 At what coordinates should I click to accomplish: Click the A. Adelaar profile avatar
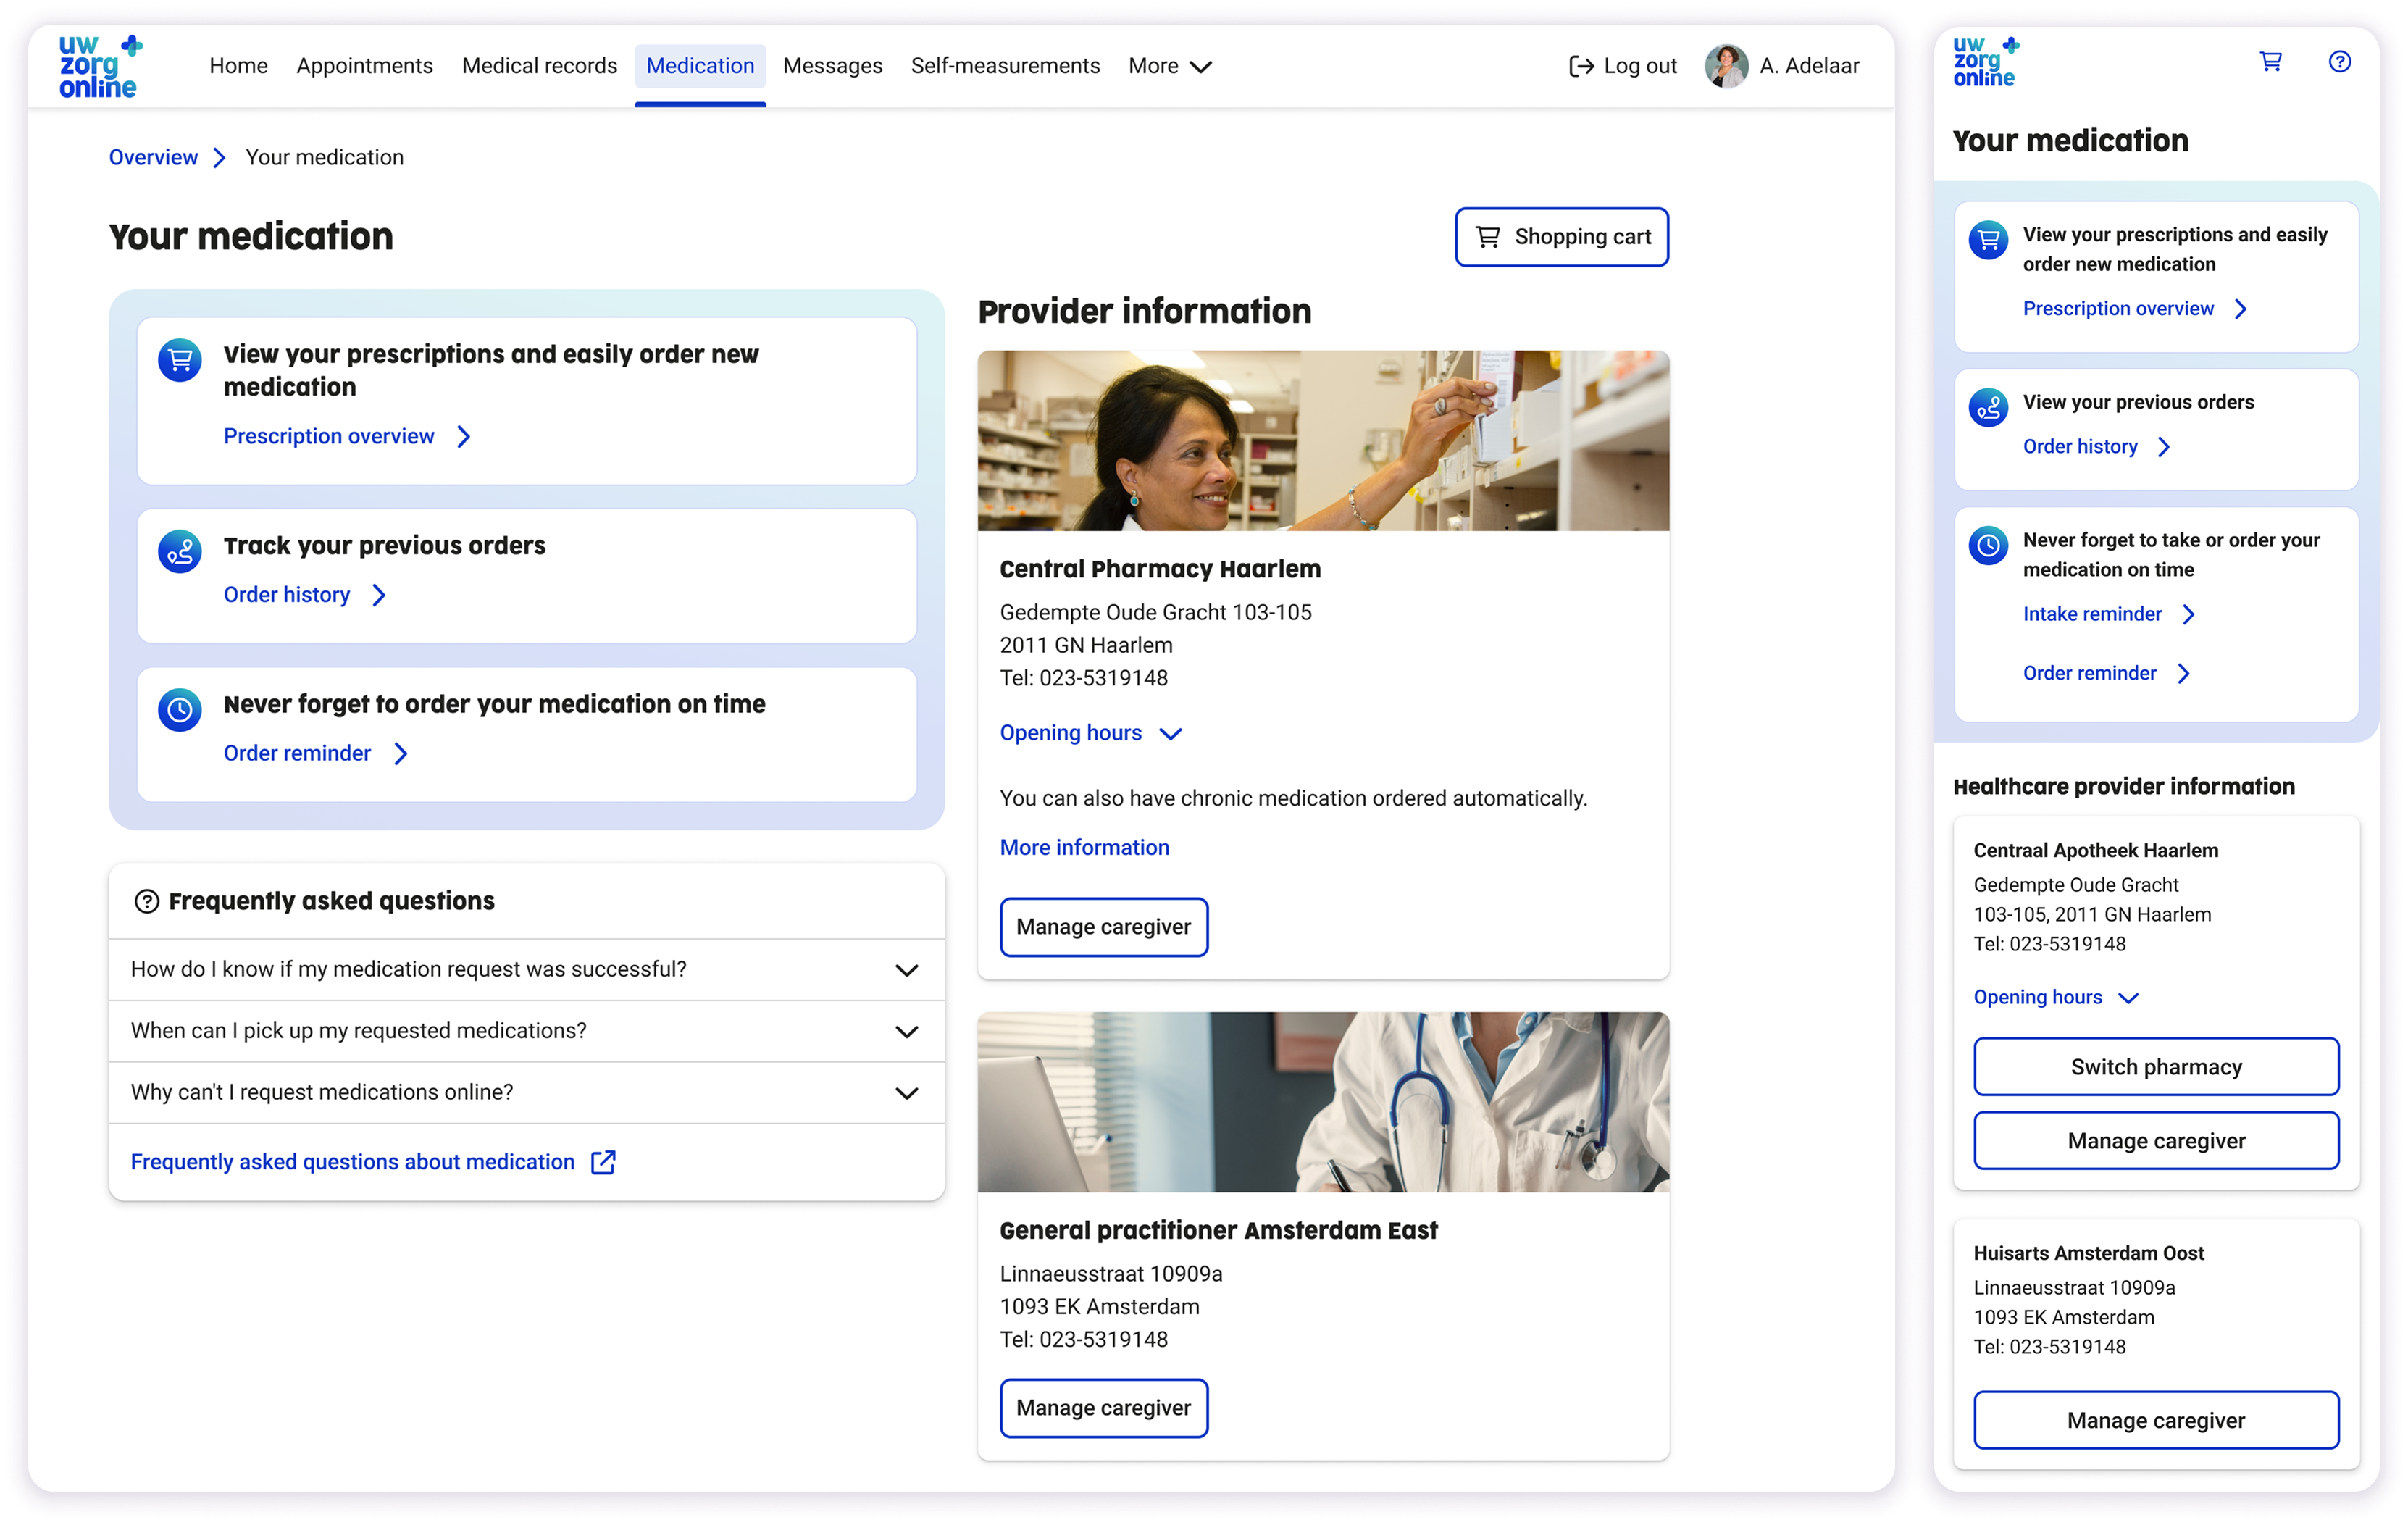click(1726, 66)
